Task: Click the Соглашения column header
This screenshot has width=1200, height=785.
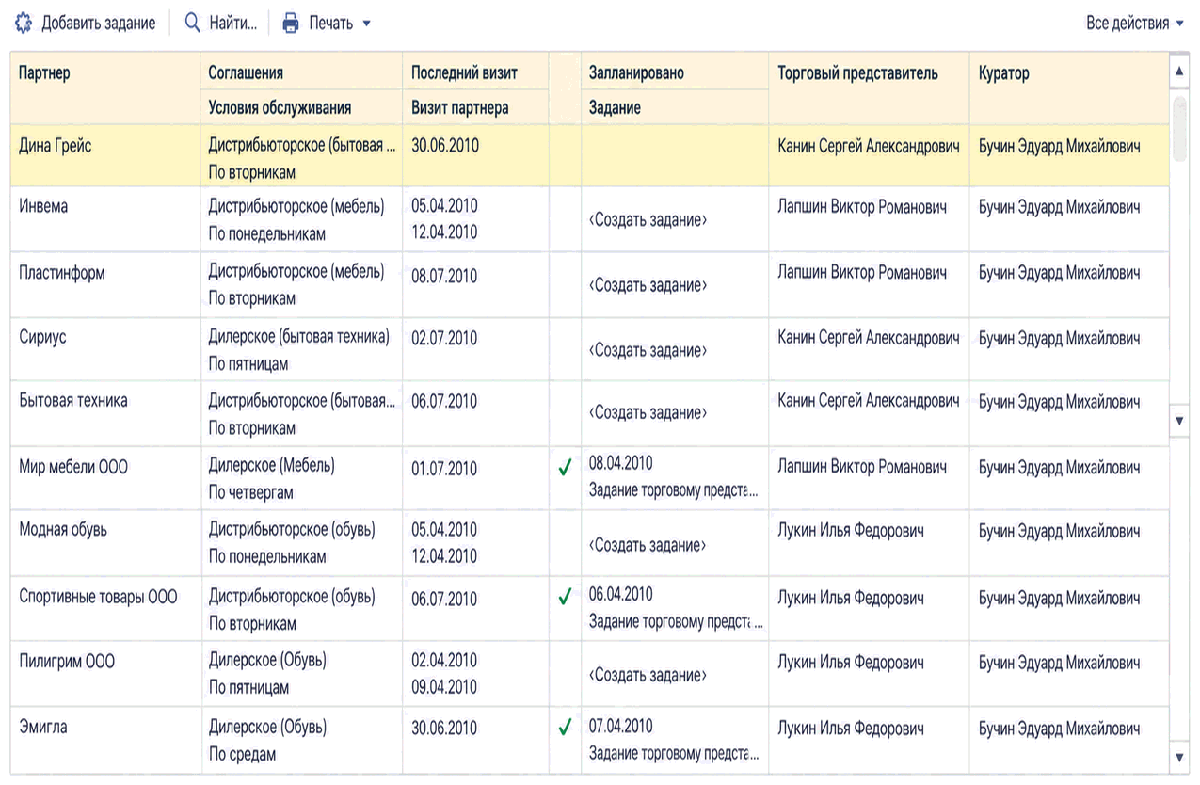Action: coord(302,73)
